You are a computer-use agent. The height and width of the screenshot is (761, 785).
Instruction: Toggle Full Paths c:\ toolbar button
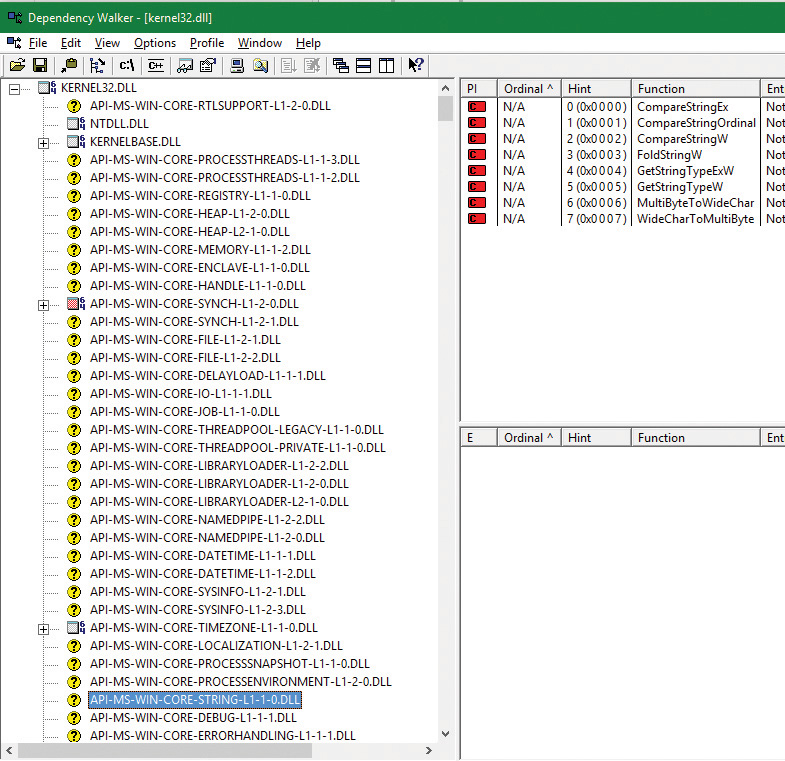pos(127,66)
